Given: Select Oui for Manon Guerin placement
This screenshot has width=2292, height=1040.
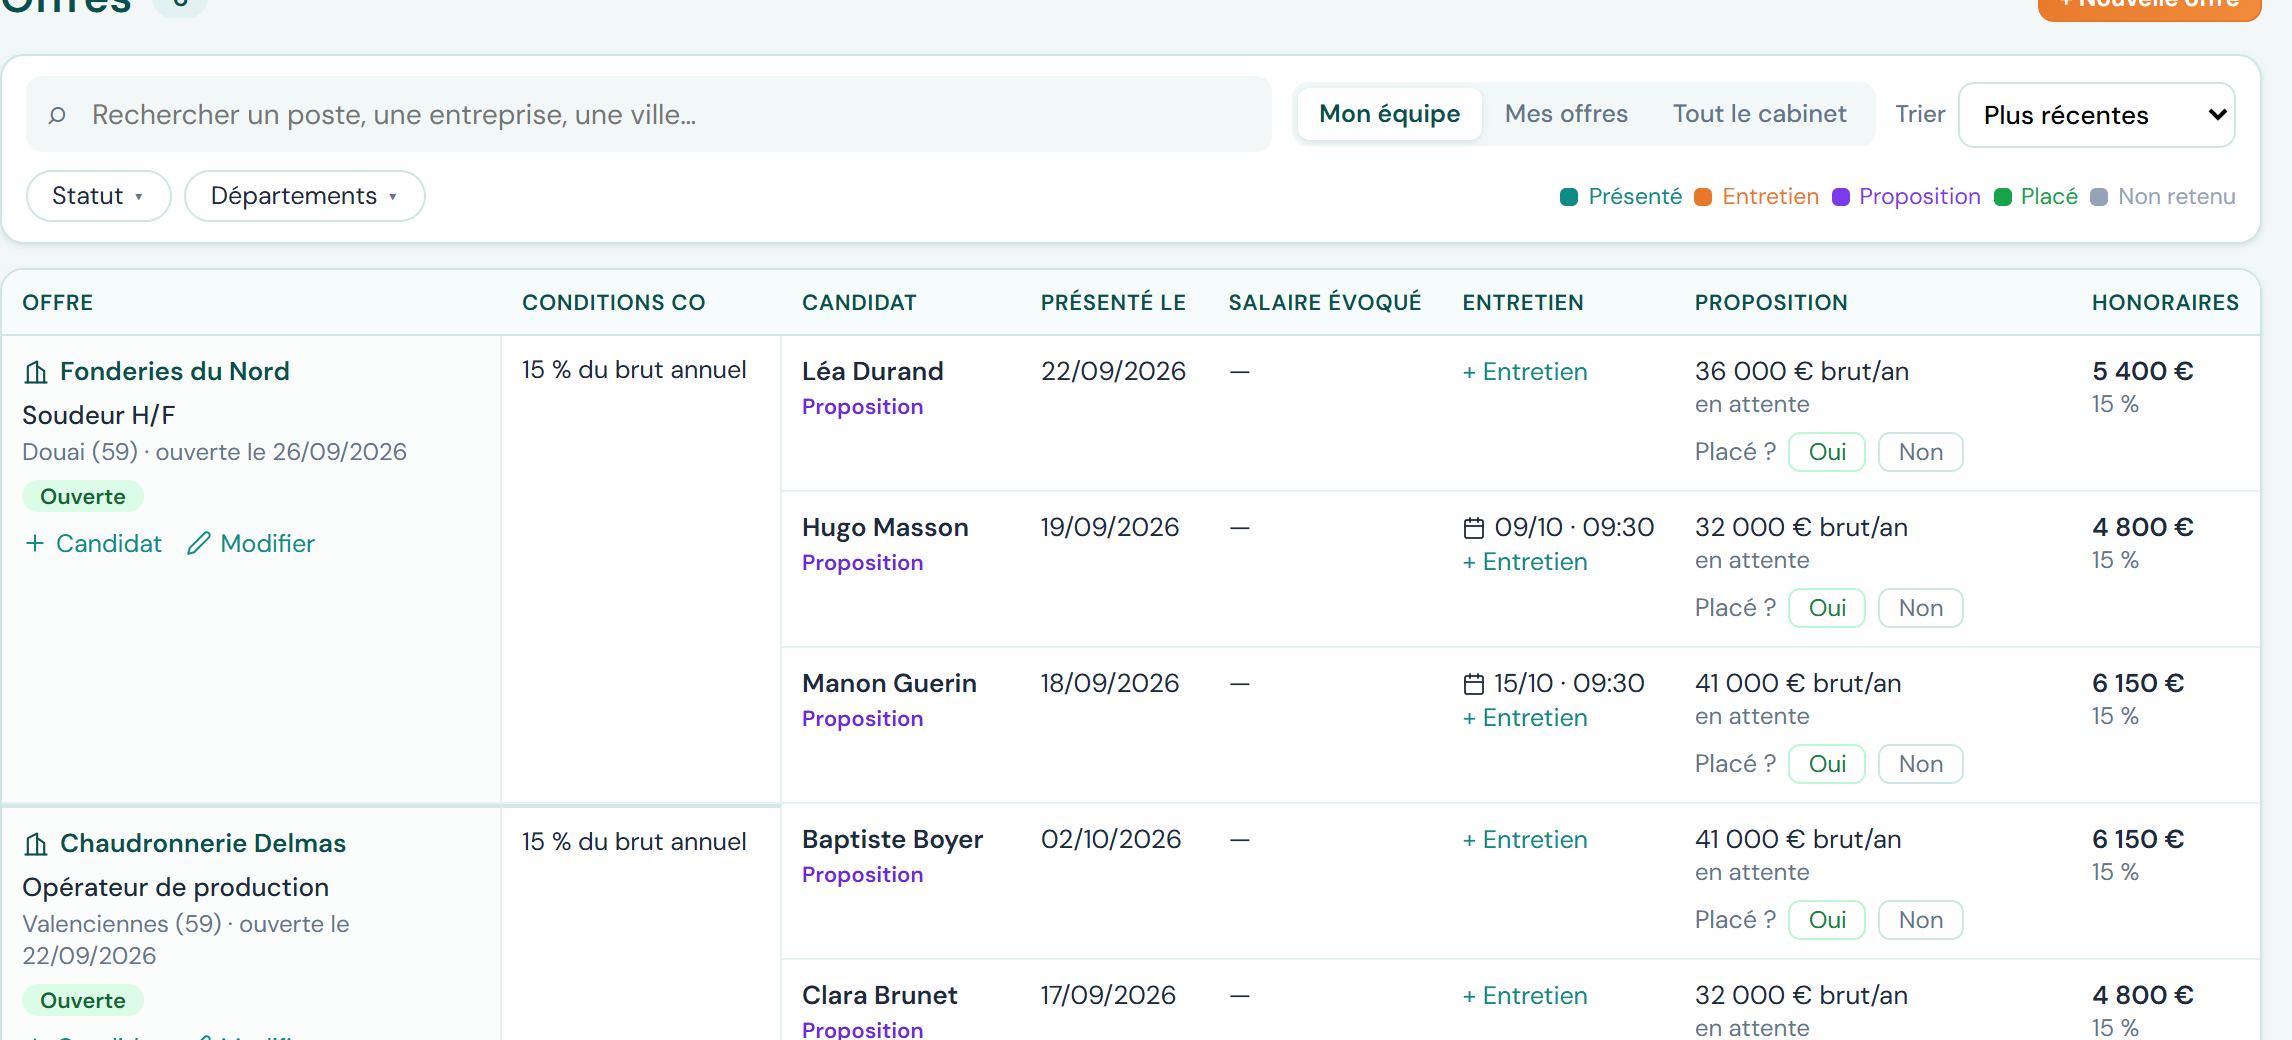Looking at the screenshot, I should 1827,764.
